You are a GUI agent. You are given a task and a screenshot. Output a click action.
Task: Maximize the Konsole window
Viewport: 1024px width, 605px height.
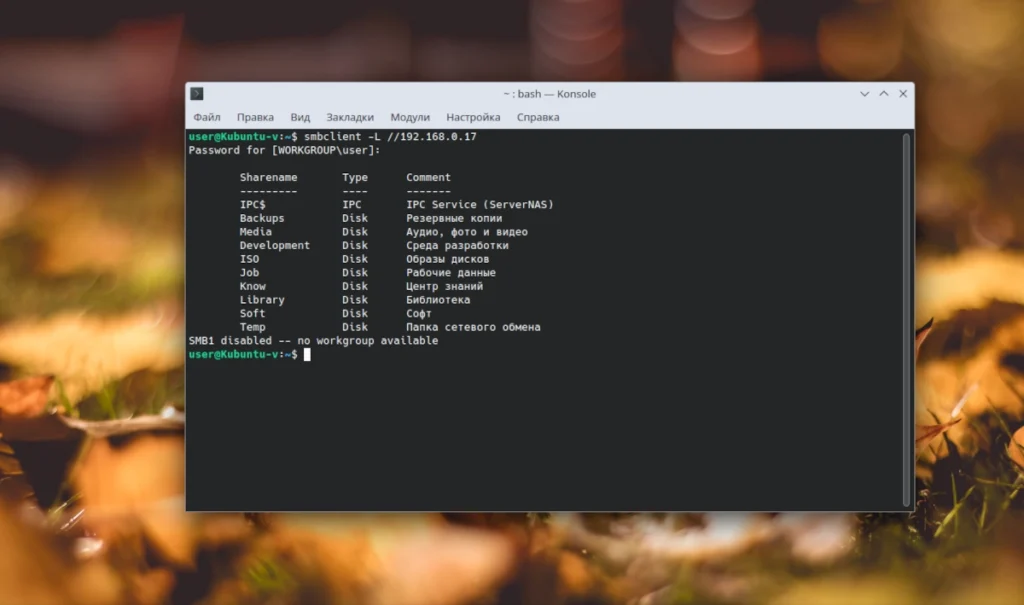(884, 94)
